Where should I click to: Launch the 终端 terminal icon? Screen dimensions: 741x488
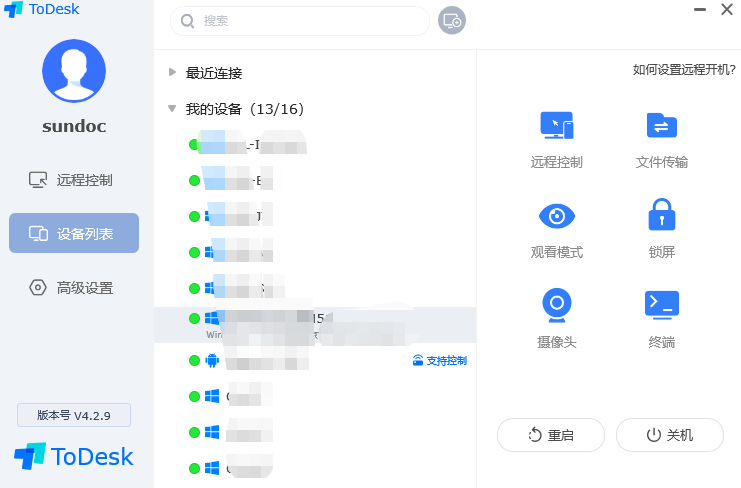click(662, 305)
